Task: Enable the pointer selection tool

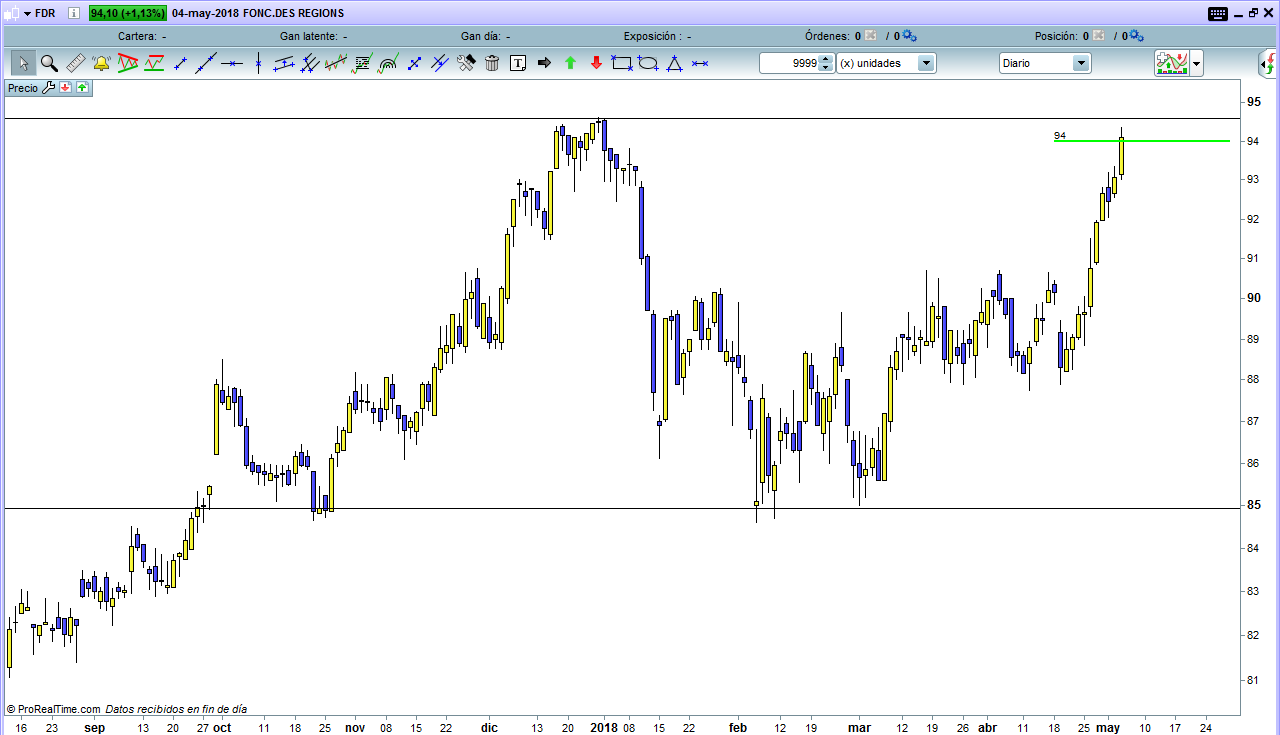Action: [x=23, y=62]
